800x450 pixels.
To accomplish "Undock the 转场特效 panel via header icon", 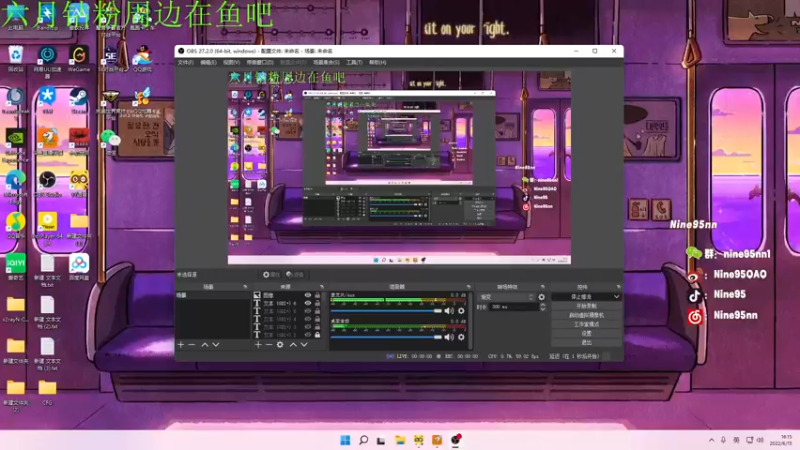I will pos(542,287).
